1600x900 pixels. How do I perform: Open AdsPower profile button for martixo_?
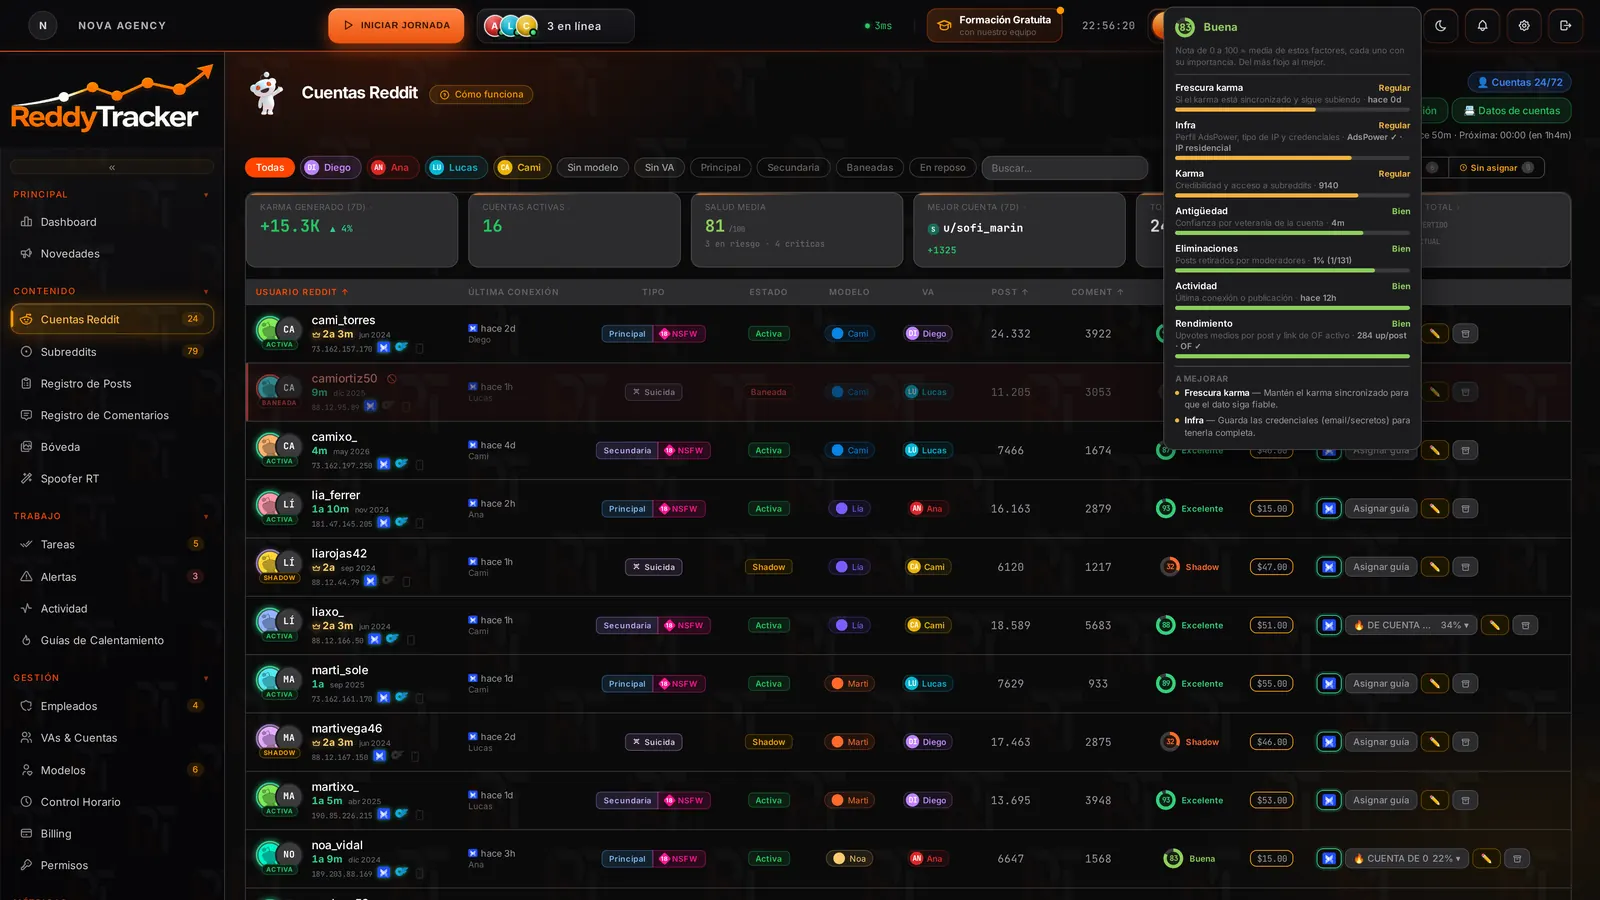click(x=1329, y=801)
